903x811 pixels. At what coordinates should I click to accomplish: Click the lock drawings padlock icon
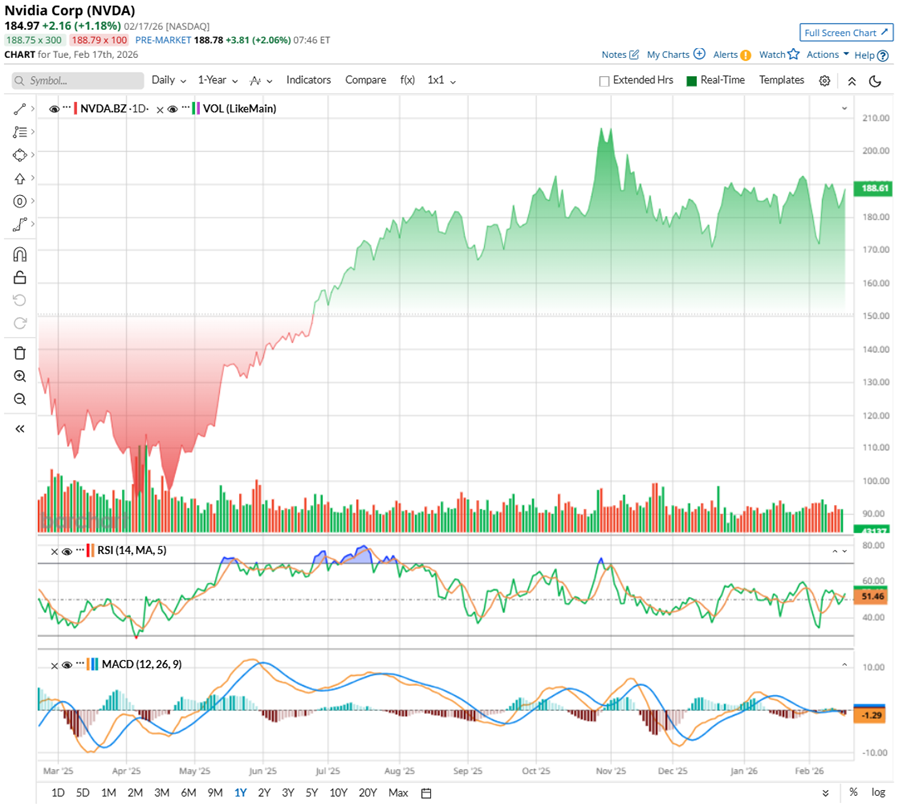(20, 278)
